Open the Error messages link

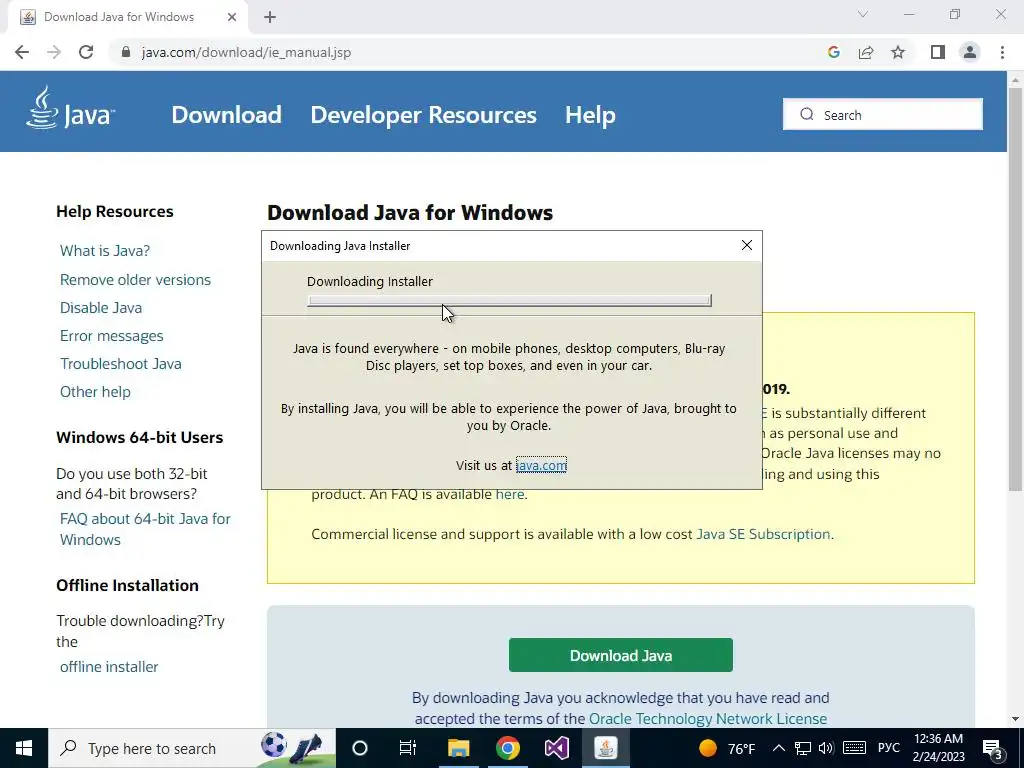coord(112,336)
